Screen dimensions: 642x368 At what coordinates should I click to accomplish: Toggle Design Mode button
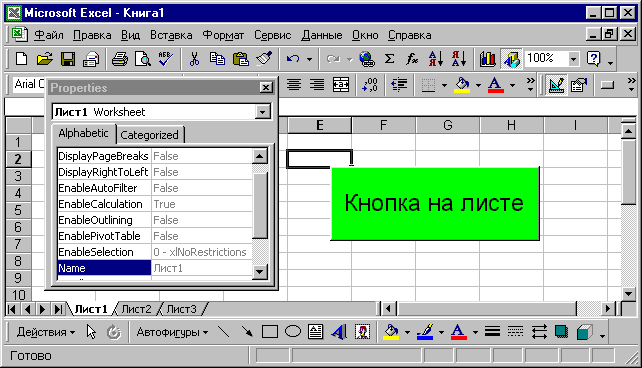(x=556, y=85)
